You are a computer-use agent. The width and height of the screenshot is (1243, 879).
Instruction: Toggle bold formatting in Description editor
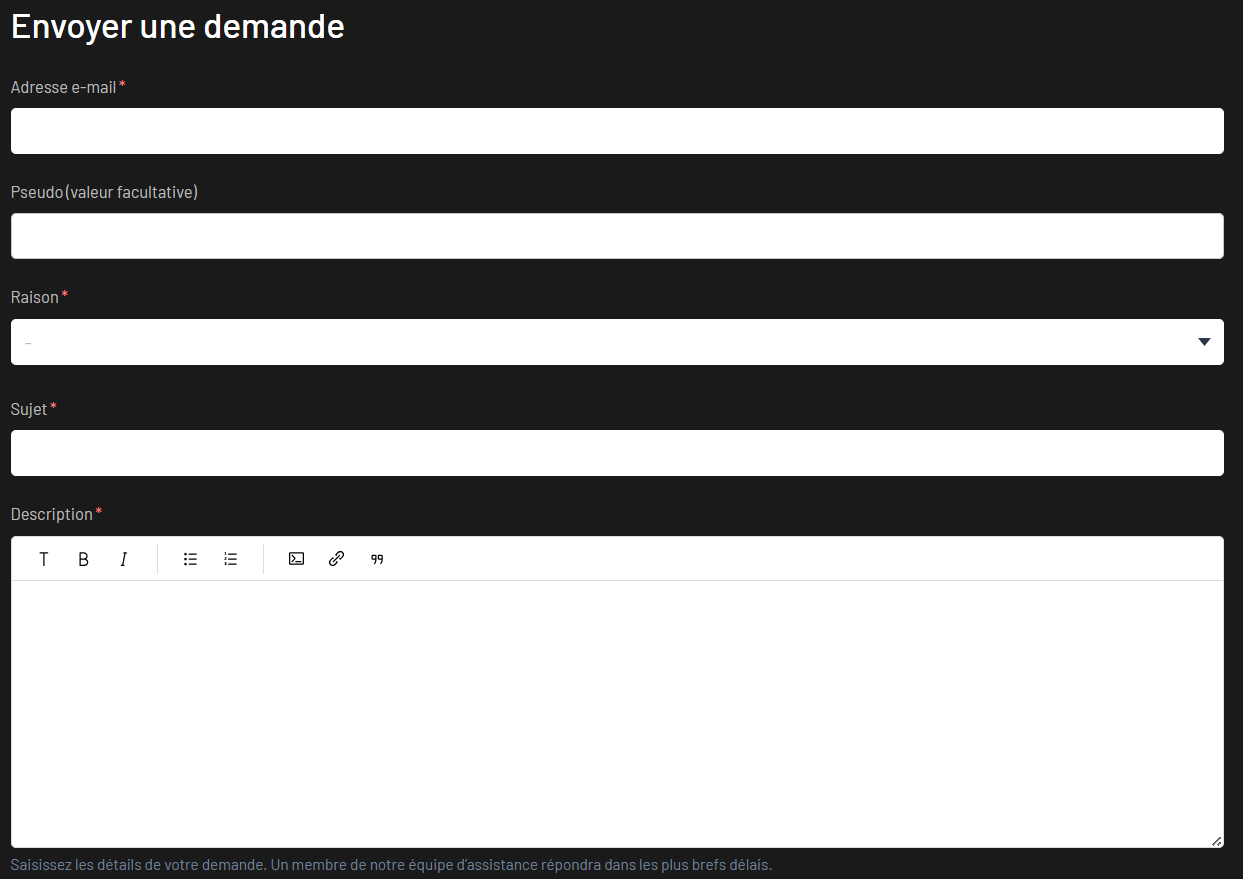click(x=84, y=559)
